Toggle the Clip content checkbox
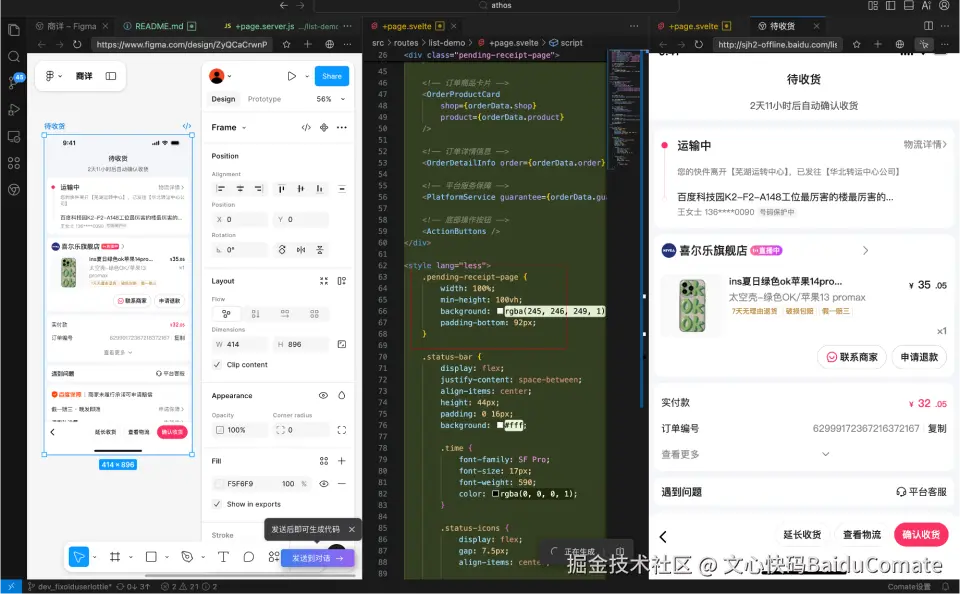Image resolution: width=960 pixels, height=594 pixels. pyautogui.click(x=218, y=365)
